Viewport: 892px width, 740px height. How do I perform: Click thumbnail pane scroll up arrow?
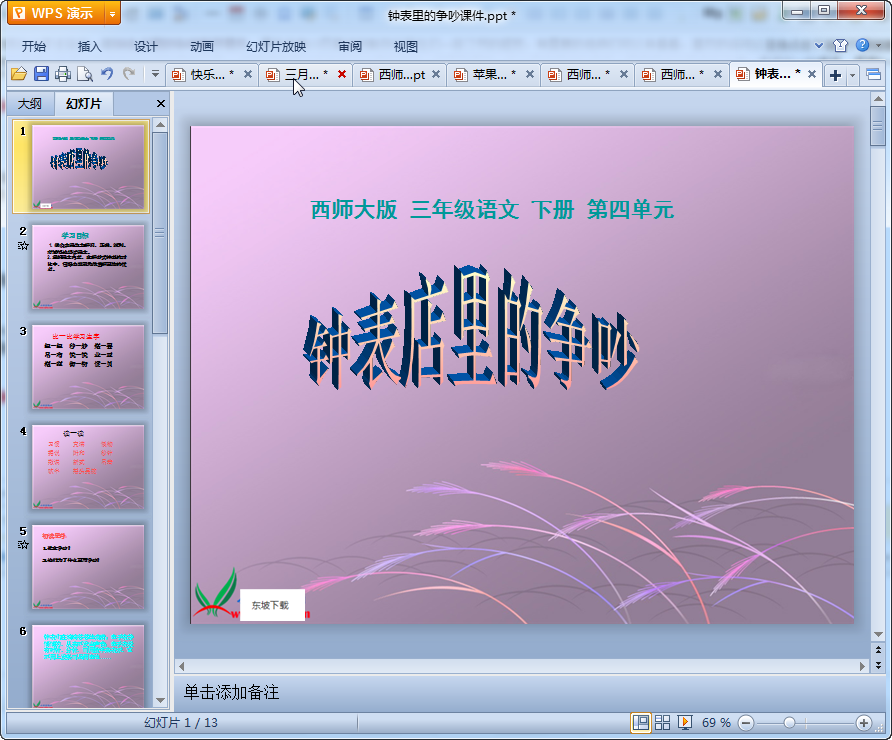click(160, 125)
